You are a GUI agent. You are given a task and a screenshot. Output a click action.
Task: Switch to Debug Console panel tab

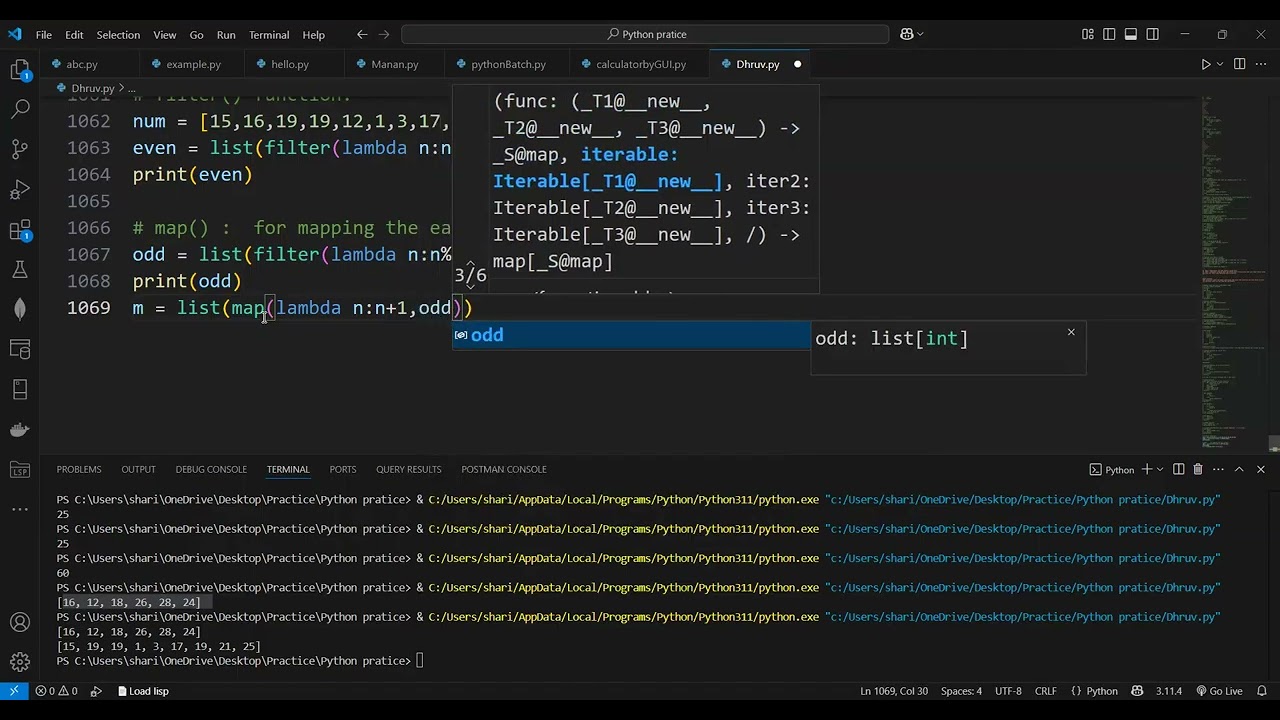(x=211, y=469)
